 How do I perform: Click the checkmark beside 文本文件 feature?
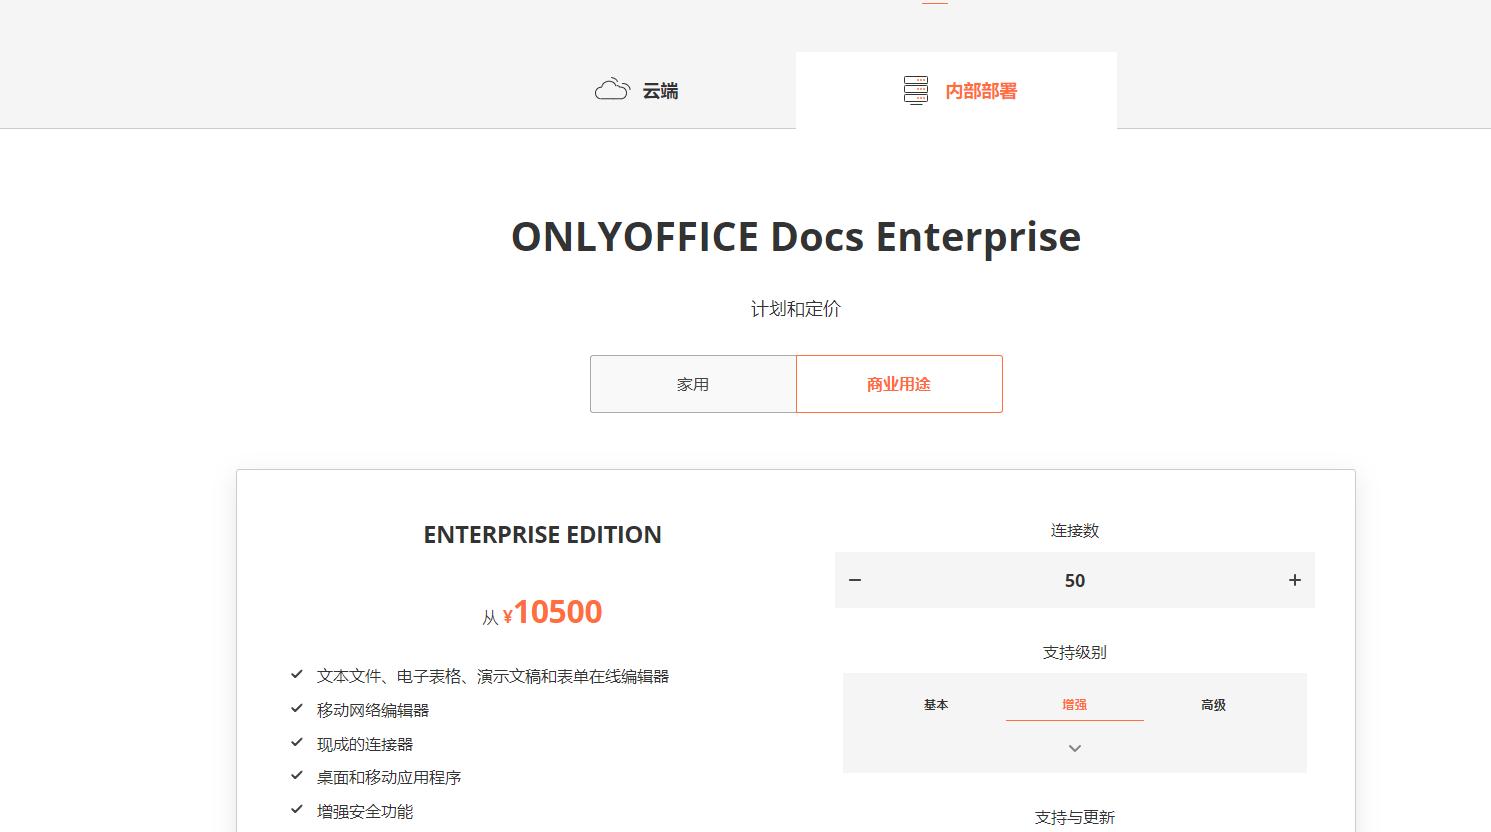coord(296,675)
